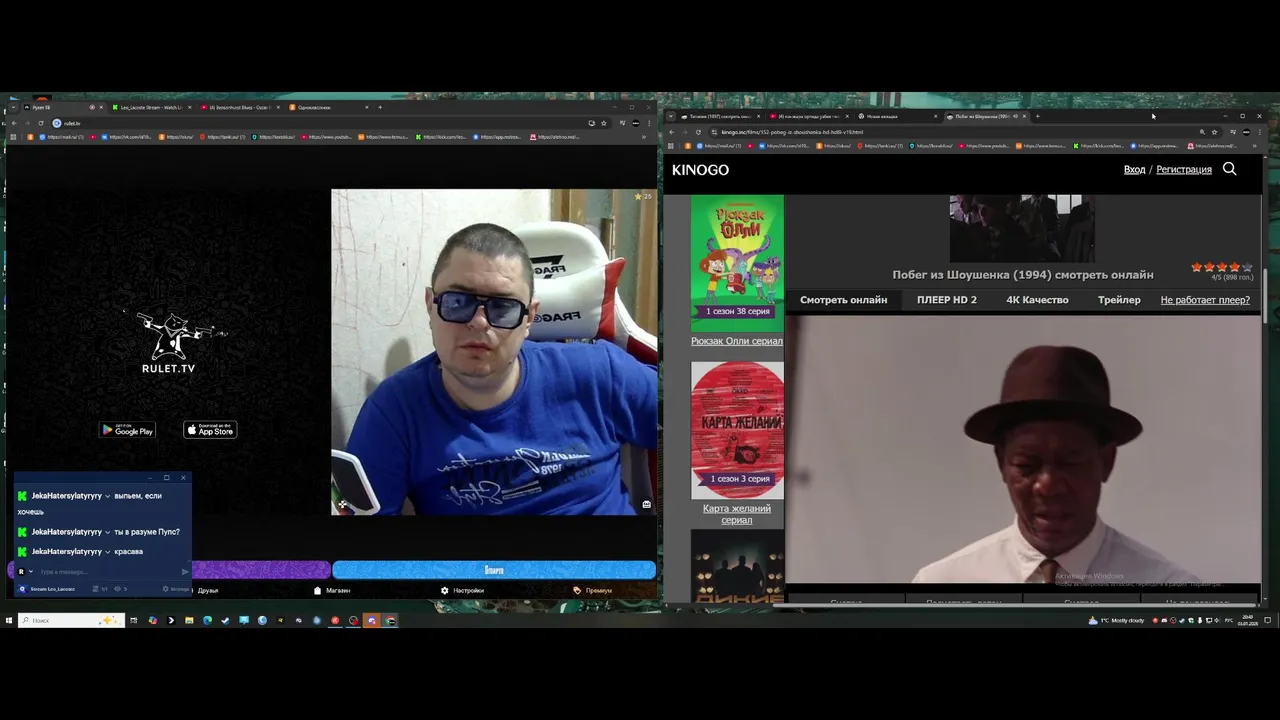This screenshot has height=720, width=1280.
Task: Expand the chat identity dropdown next to R
Action: click(30, 571)
